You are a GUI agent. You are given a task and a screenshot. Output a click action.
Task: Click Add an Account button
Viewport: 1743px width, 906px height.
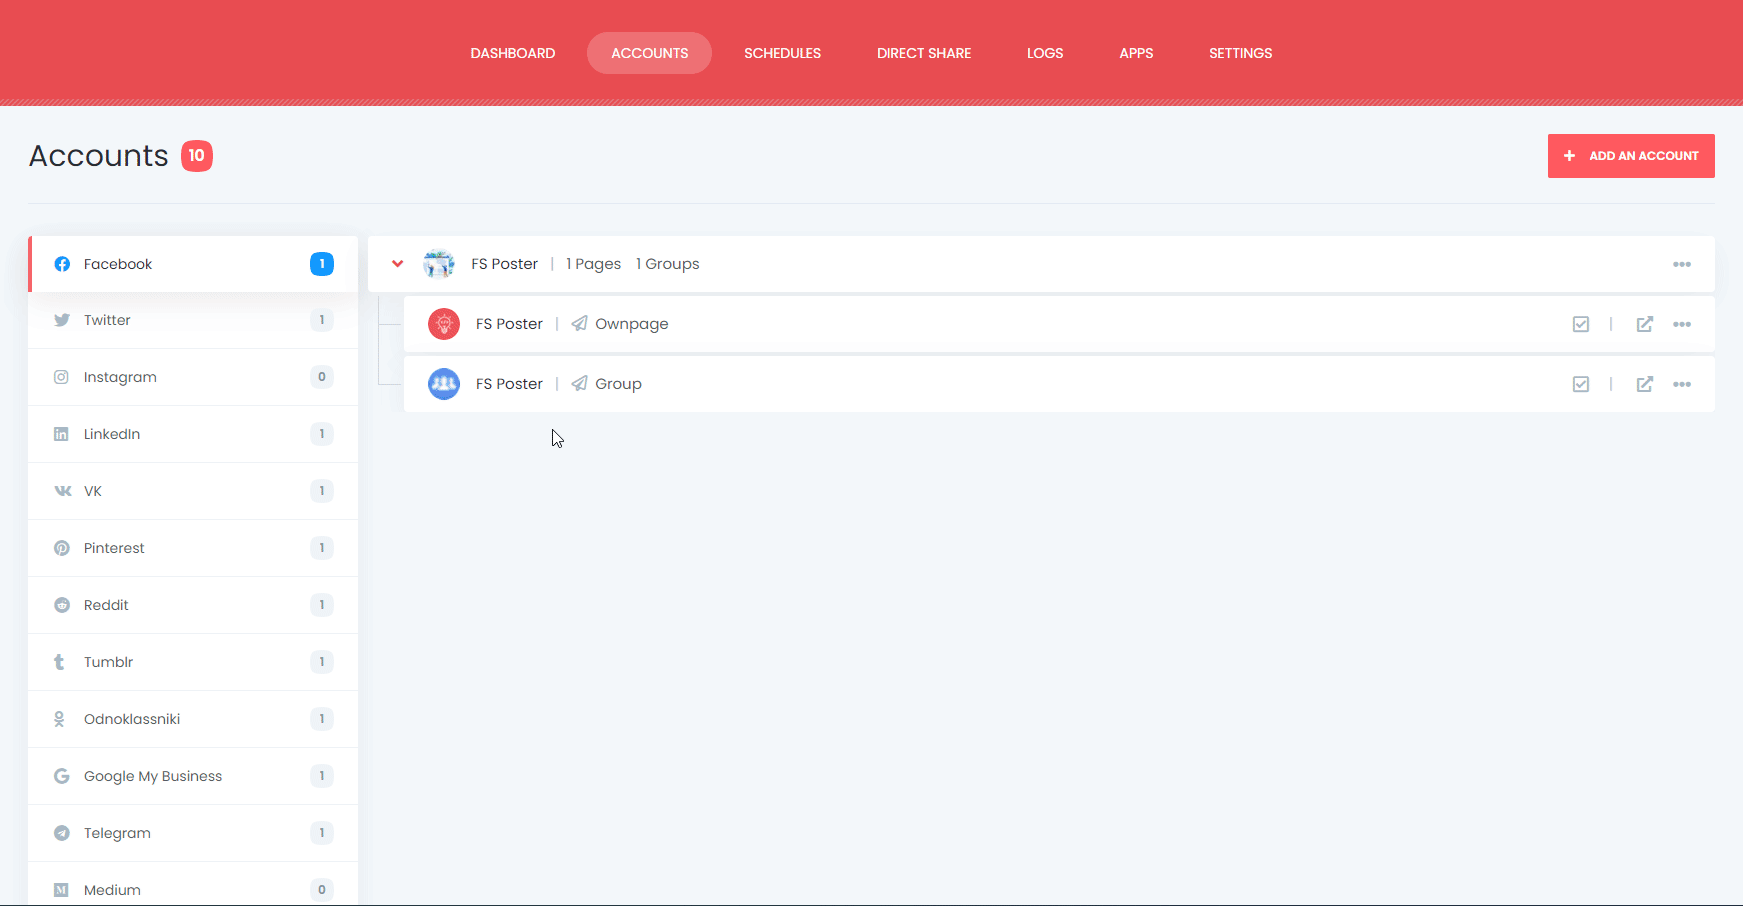tap(1631, 156)
